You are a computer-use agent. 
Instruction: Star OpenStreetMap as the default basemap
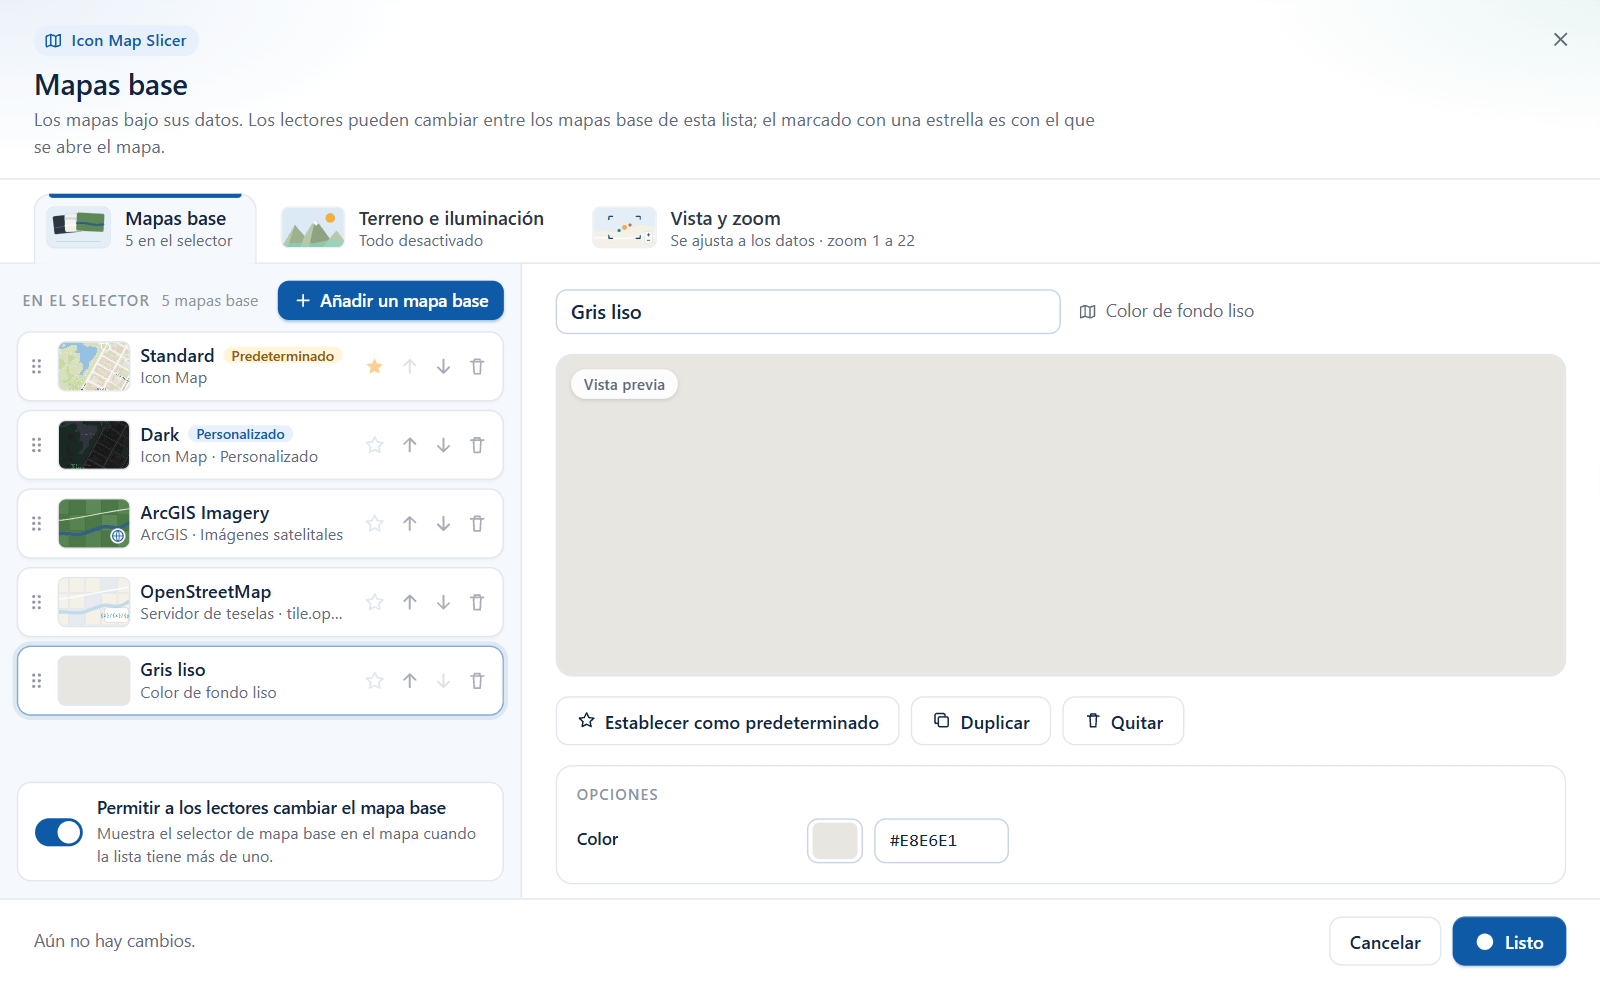[x=375, y=602]
